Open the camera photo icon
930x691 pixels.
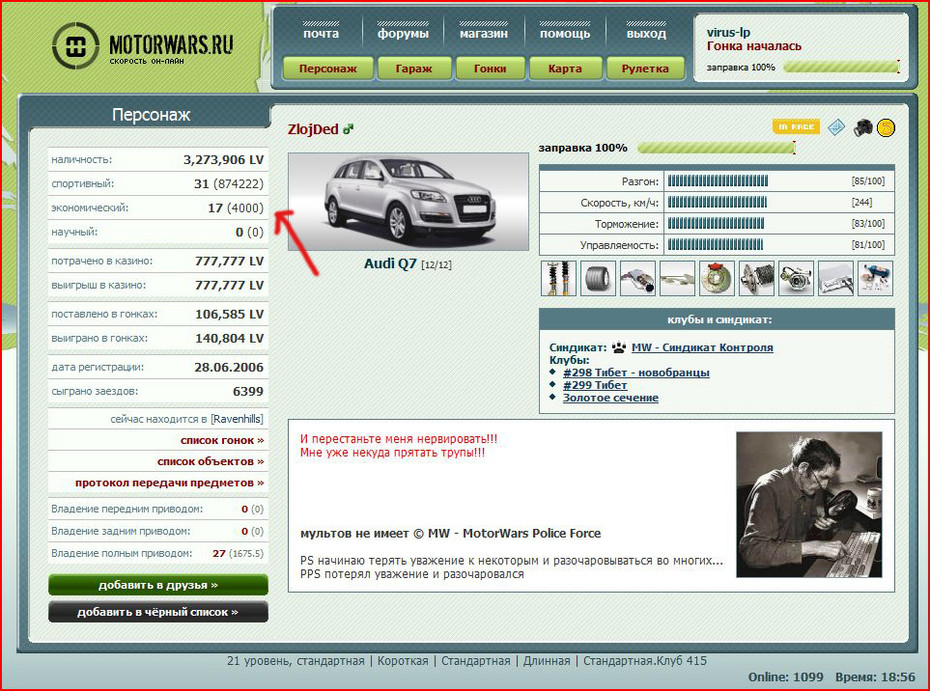click(862, 127)
